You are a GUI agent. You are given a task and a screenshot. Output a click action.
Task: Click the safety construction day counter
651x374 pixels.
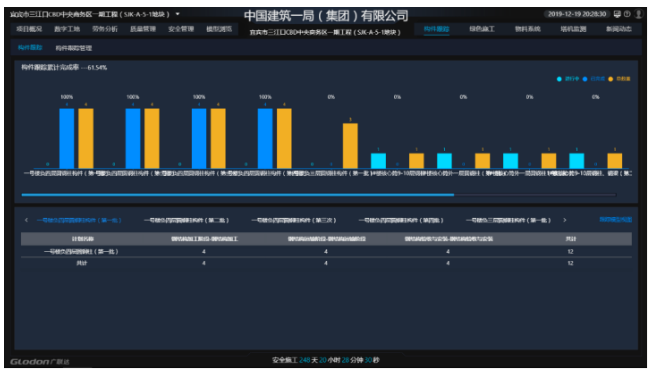(326, 360)
